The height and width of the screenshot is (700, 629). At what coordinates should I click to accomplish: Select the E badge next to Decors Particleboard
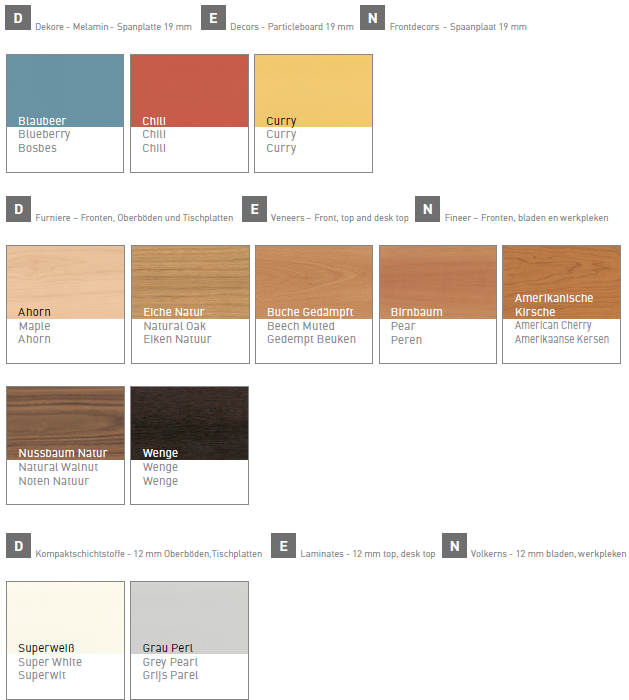[x=213, y=19]
